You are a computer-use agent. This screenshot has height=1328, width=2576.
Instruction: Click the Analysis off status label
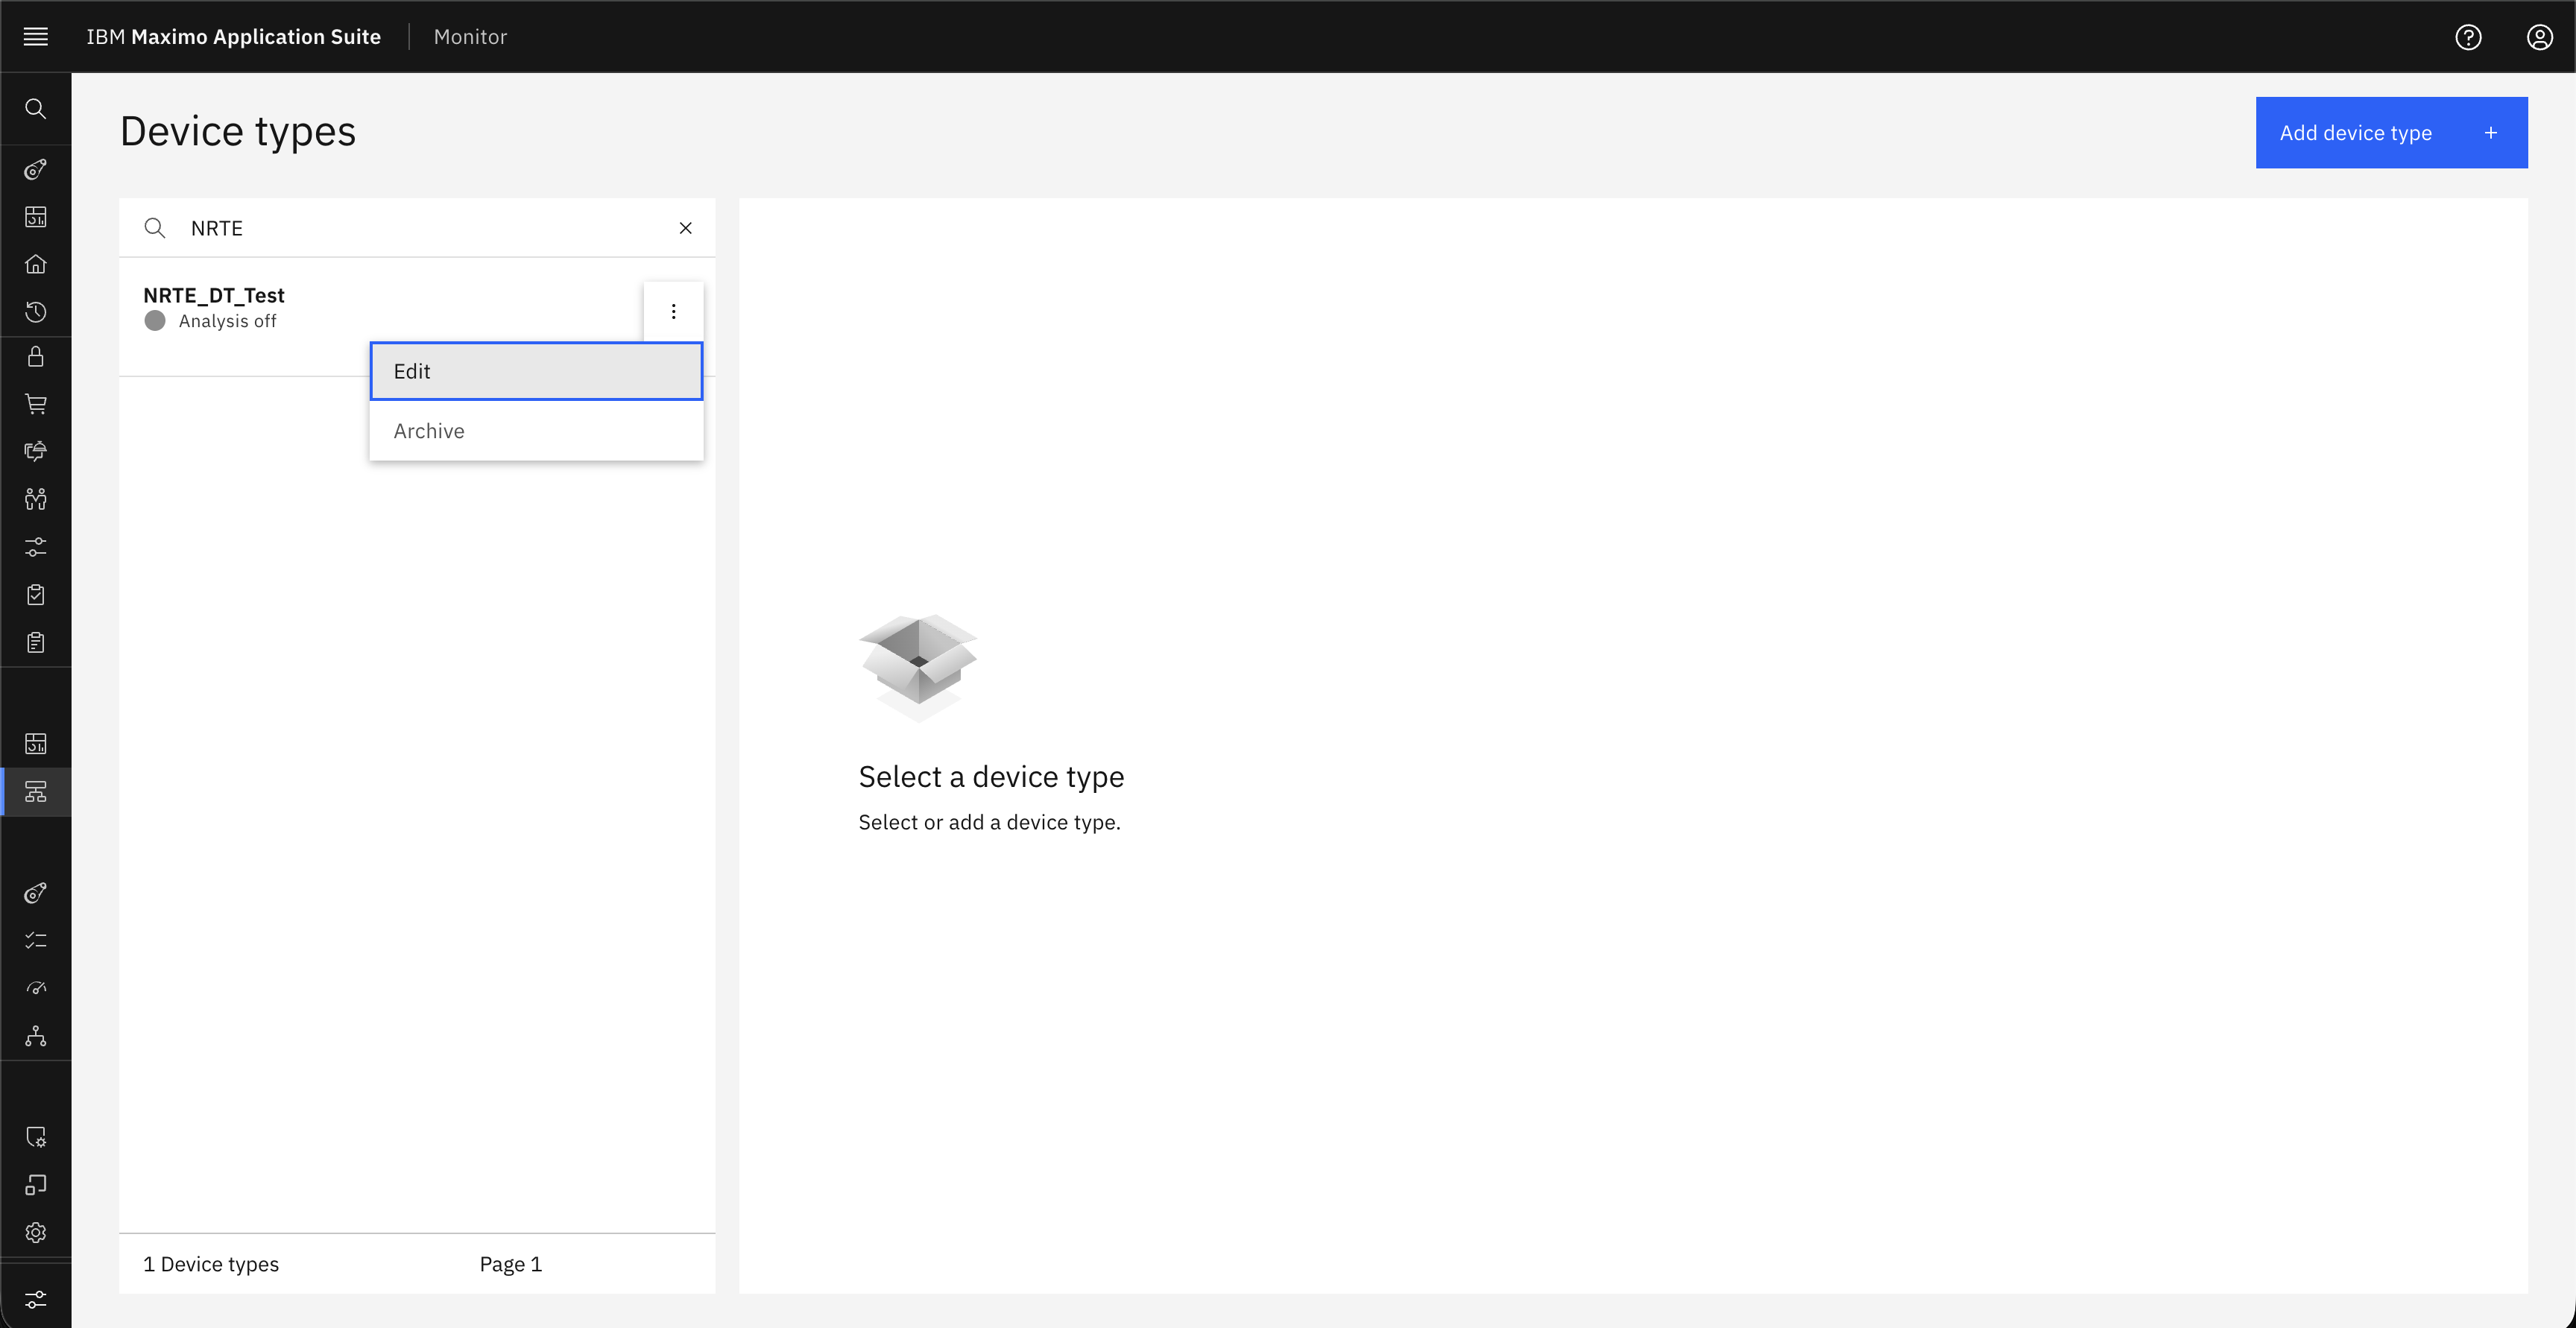coord(227,321)
